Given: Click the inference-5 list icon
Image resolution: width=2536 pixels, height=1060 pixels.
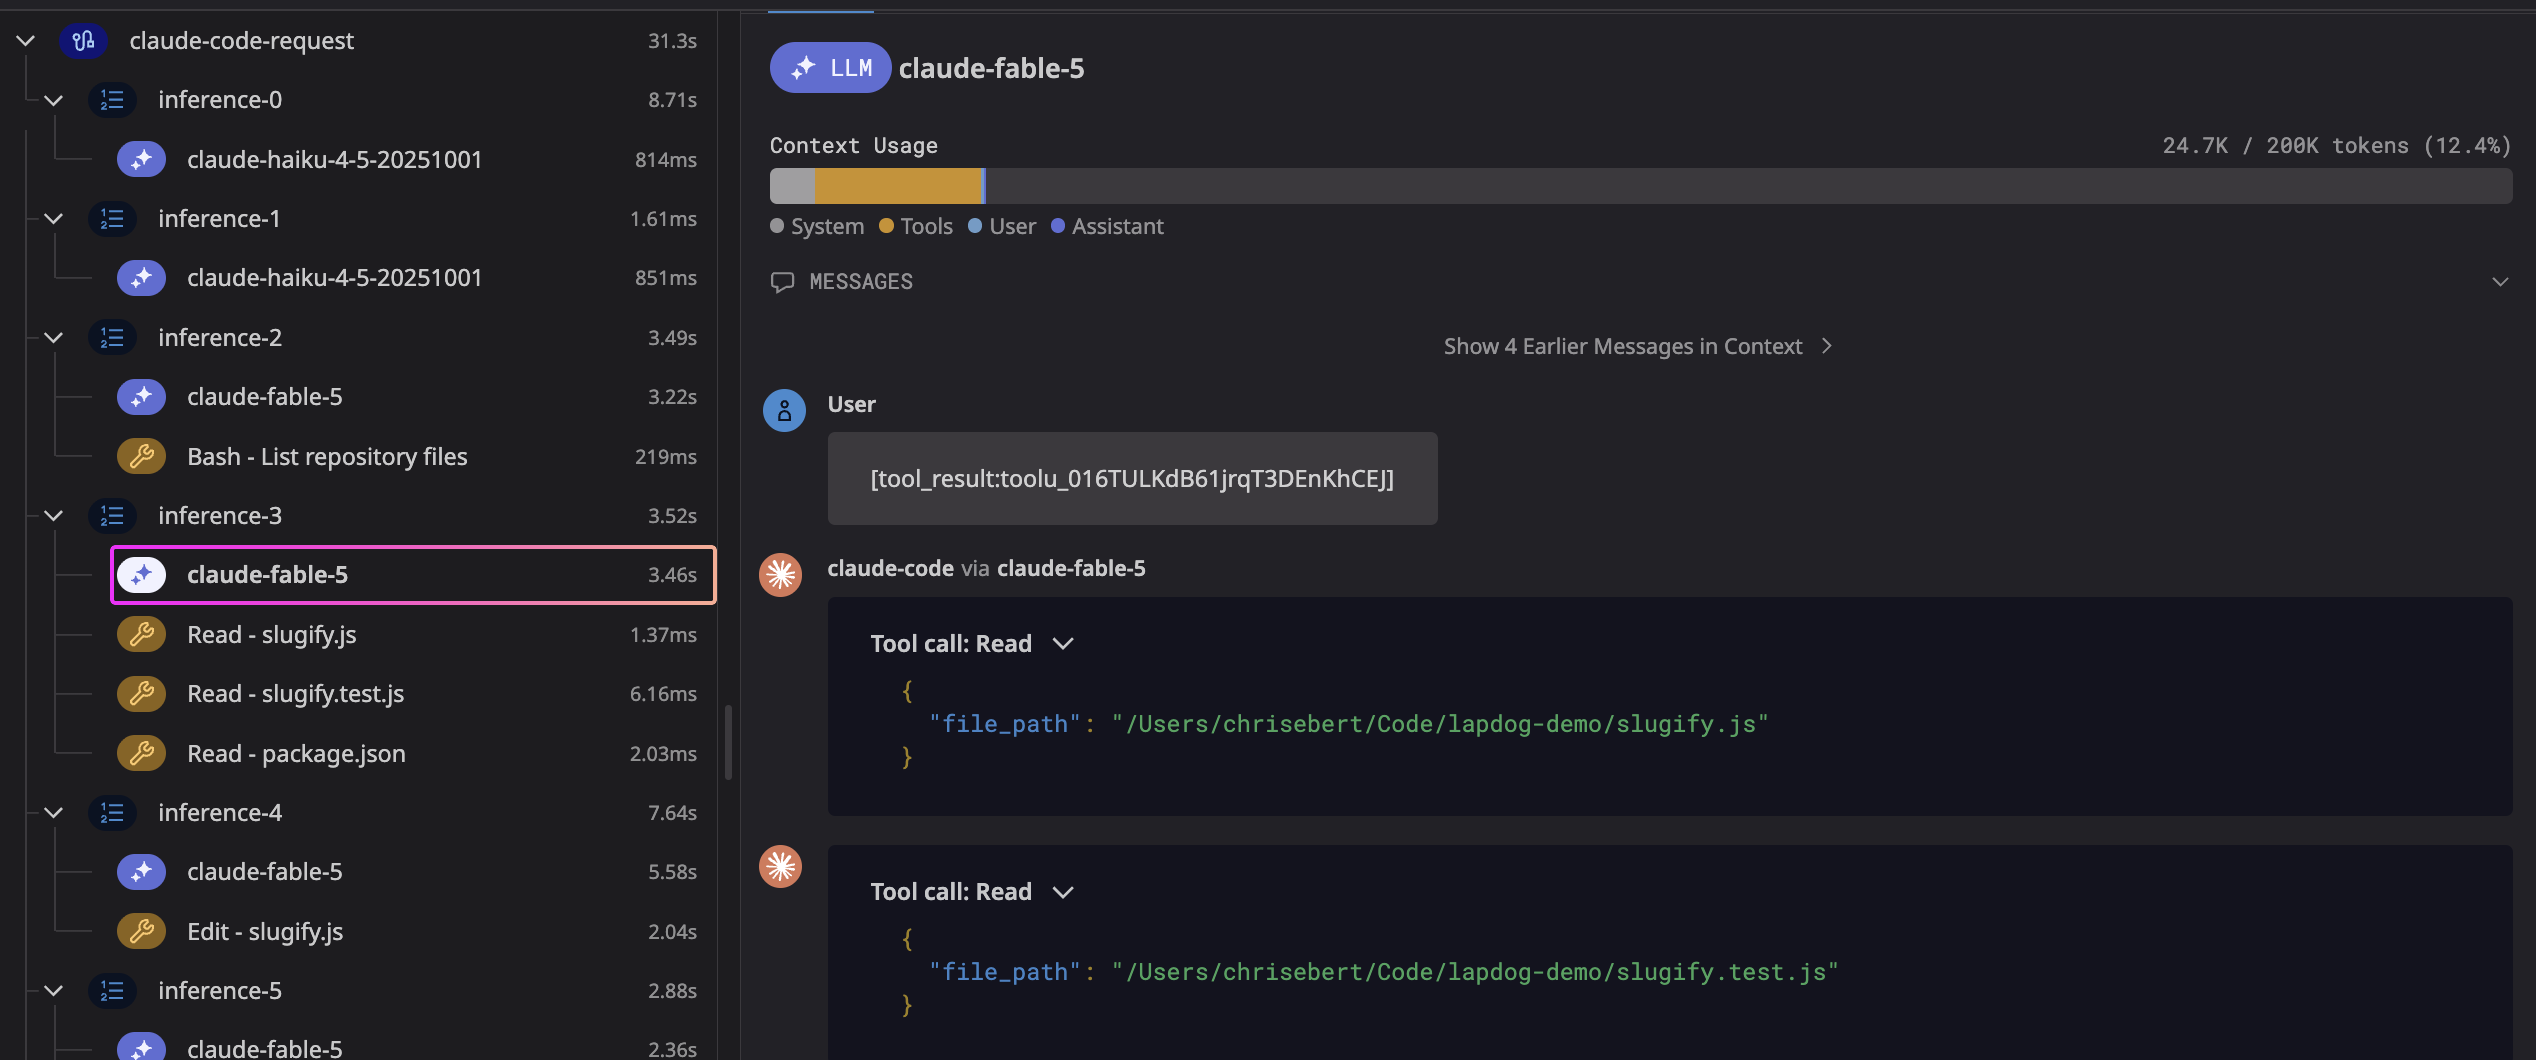Looking at the screenshot, I should tap(112, 991).
